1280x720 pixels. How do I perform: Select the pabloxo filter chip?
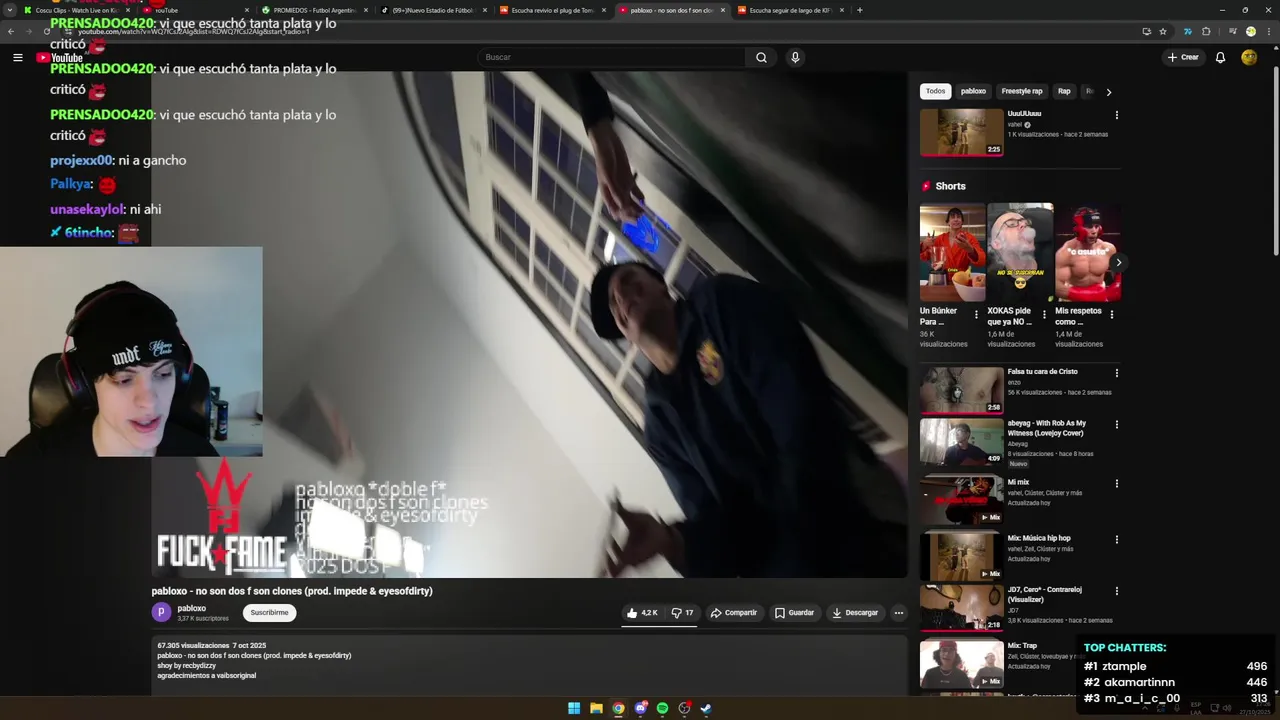pyautogui.click(x=973, y=91)
